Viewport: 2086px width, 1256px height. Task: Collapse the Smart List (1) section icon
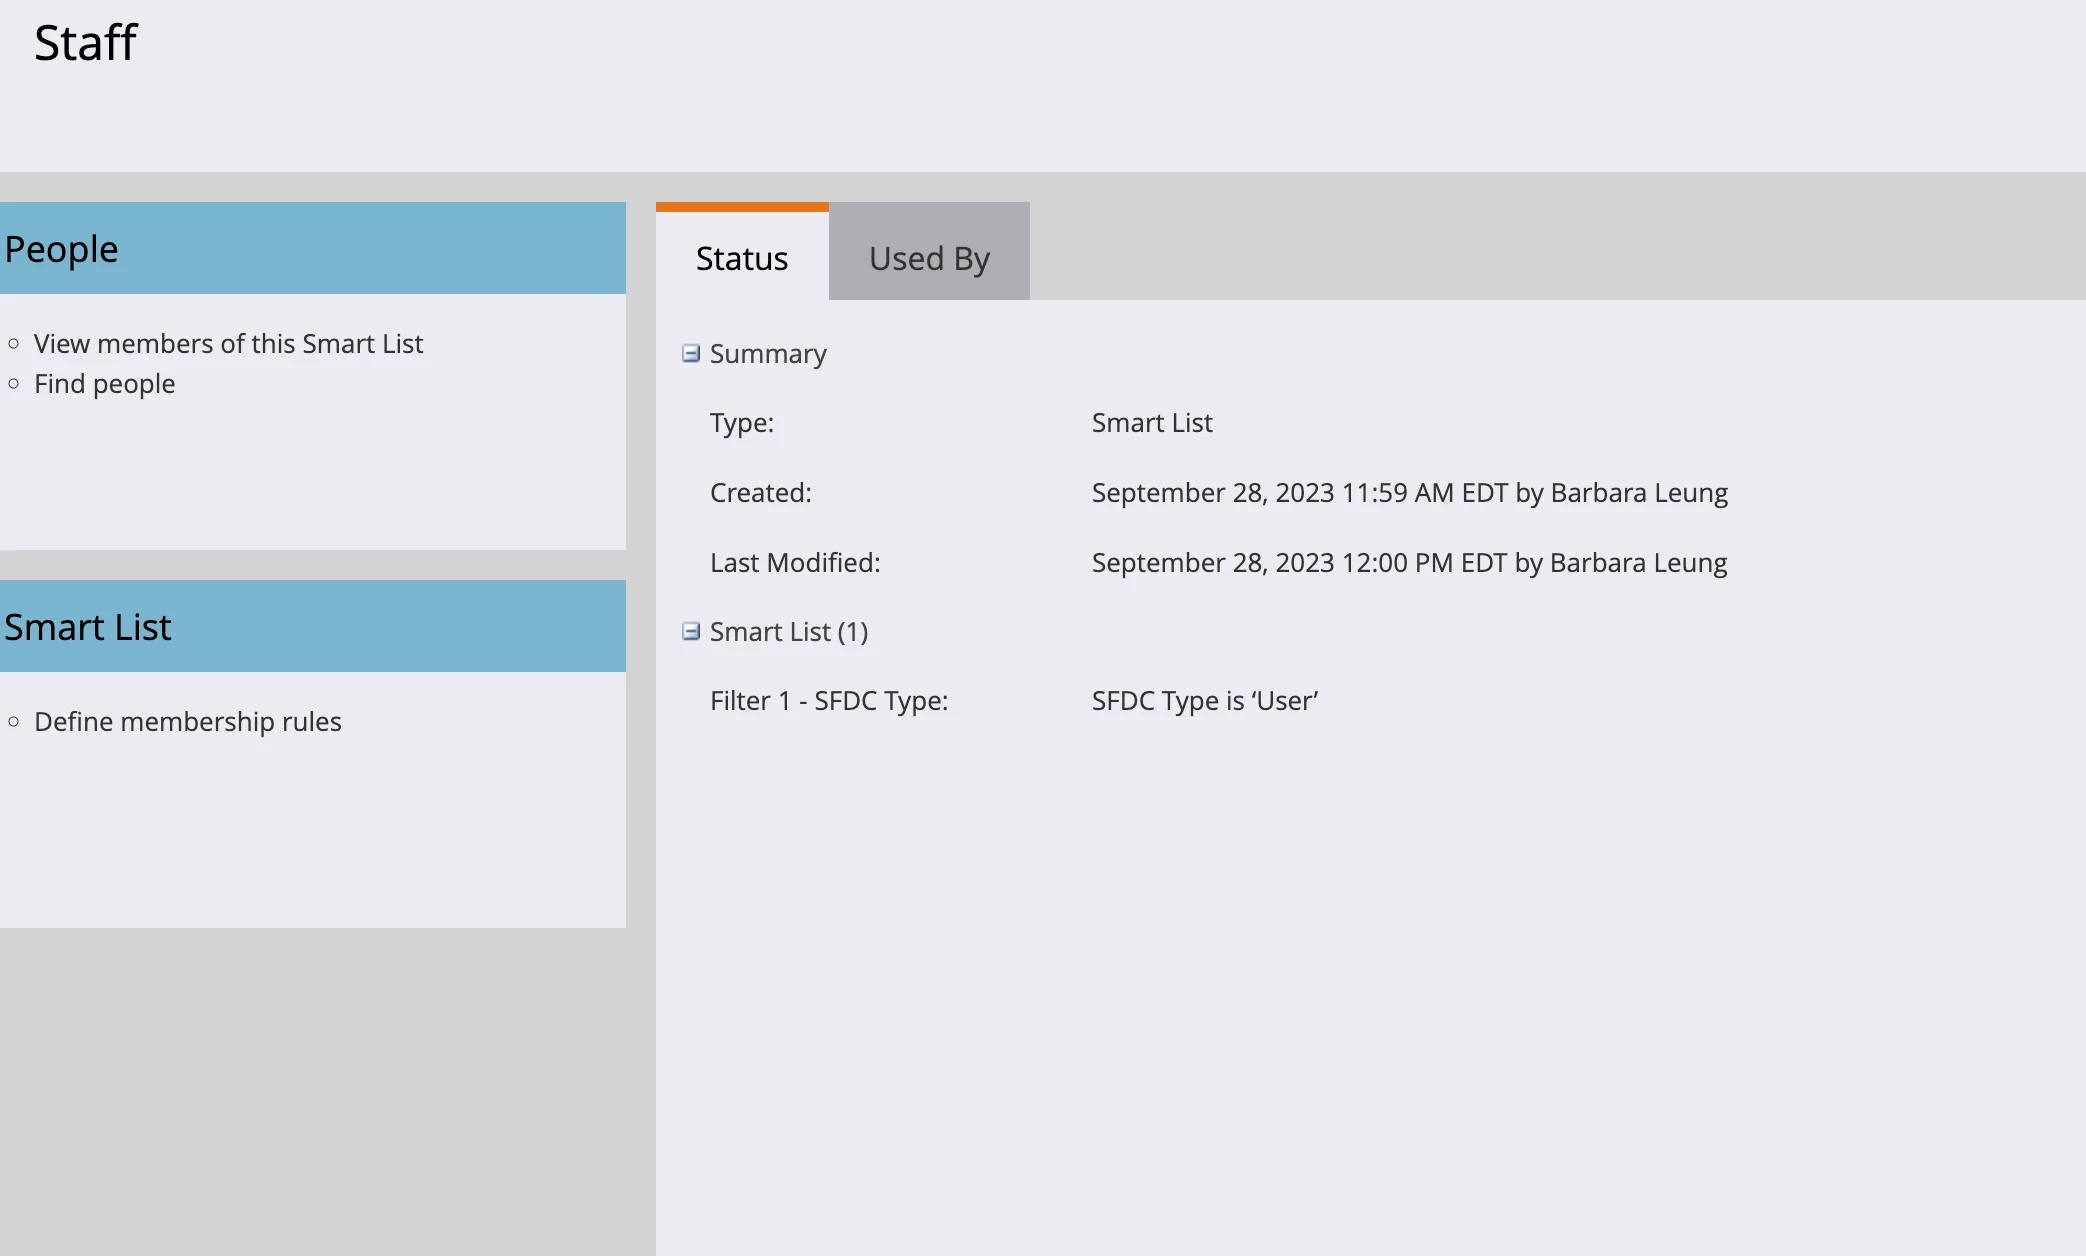[690, 631]
